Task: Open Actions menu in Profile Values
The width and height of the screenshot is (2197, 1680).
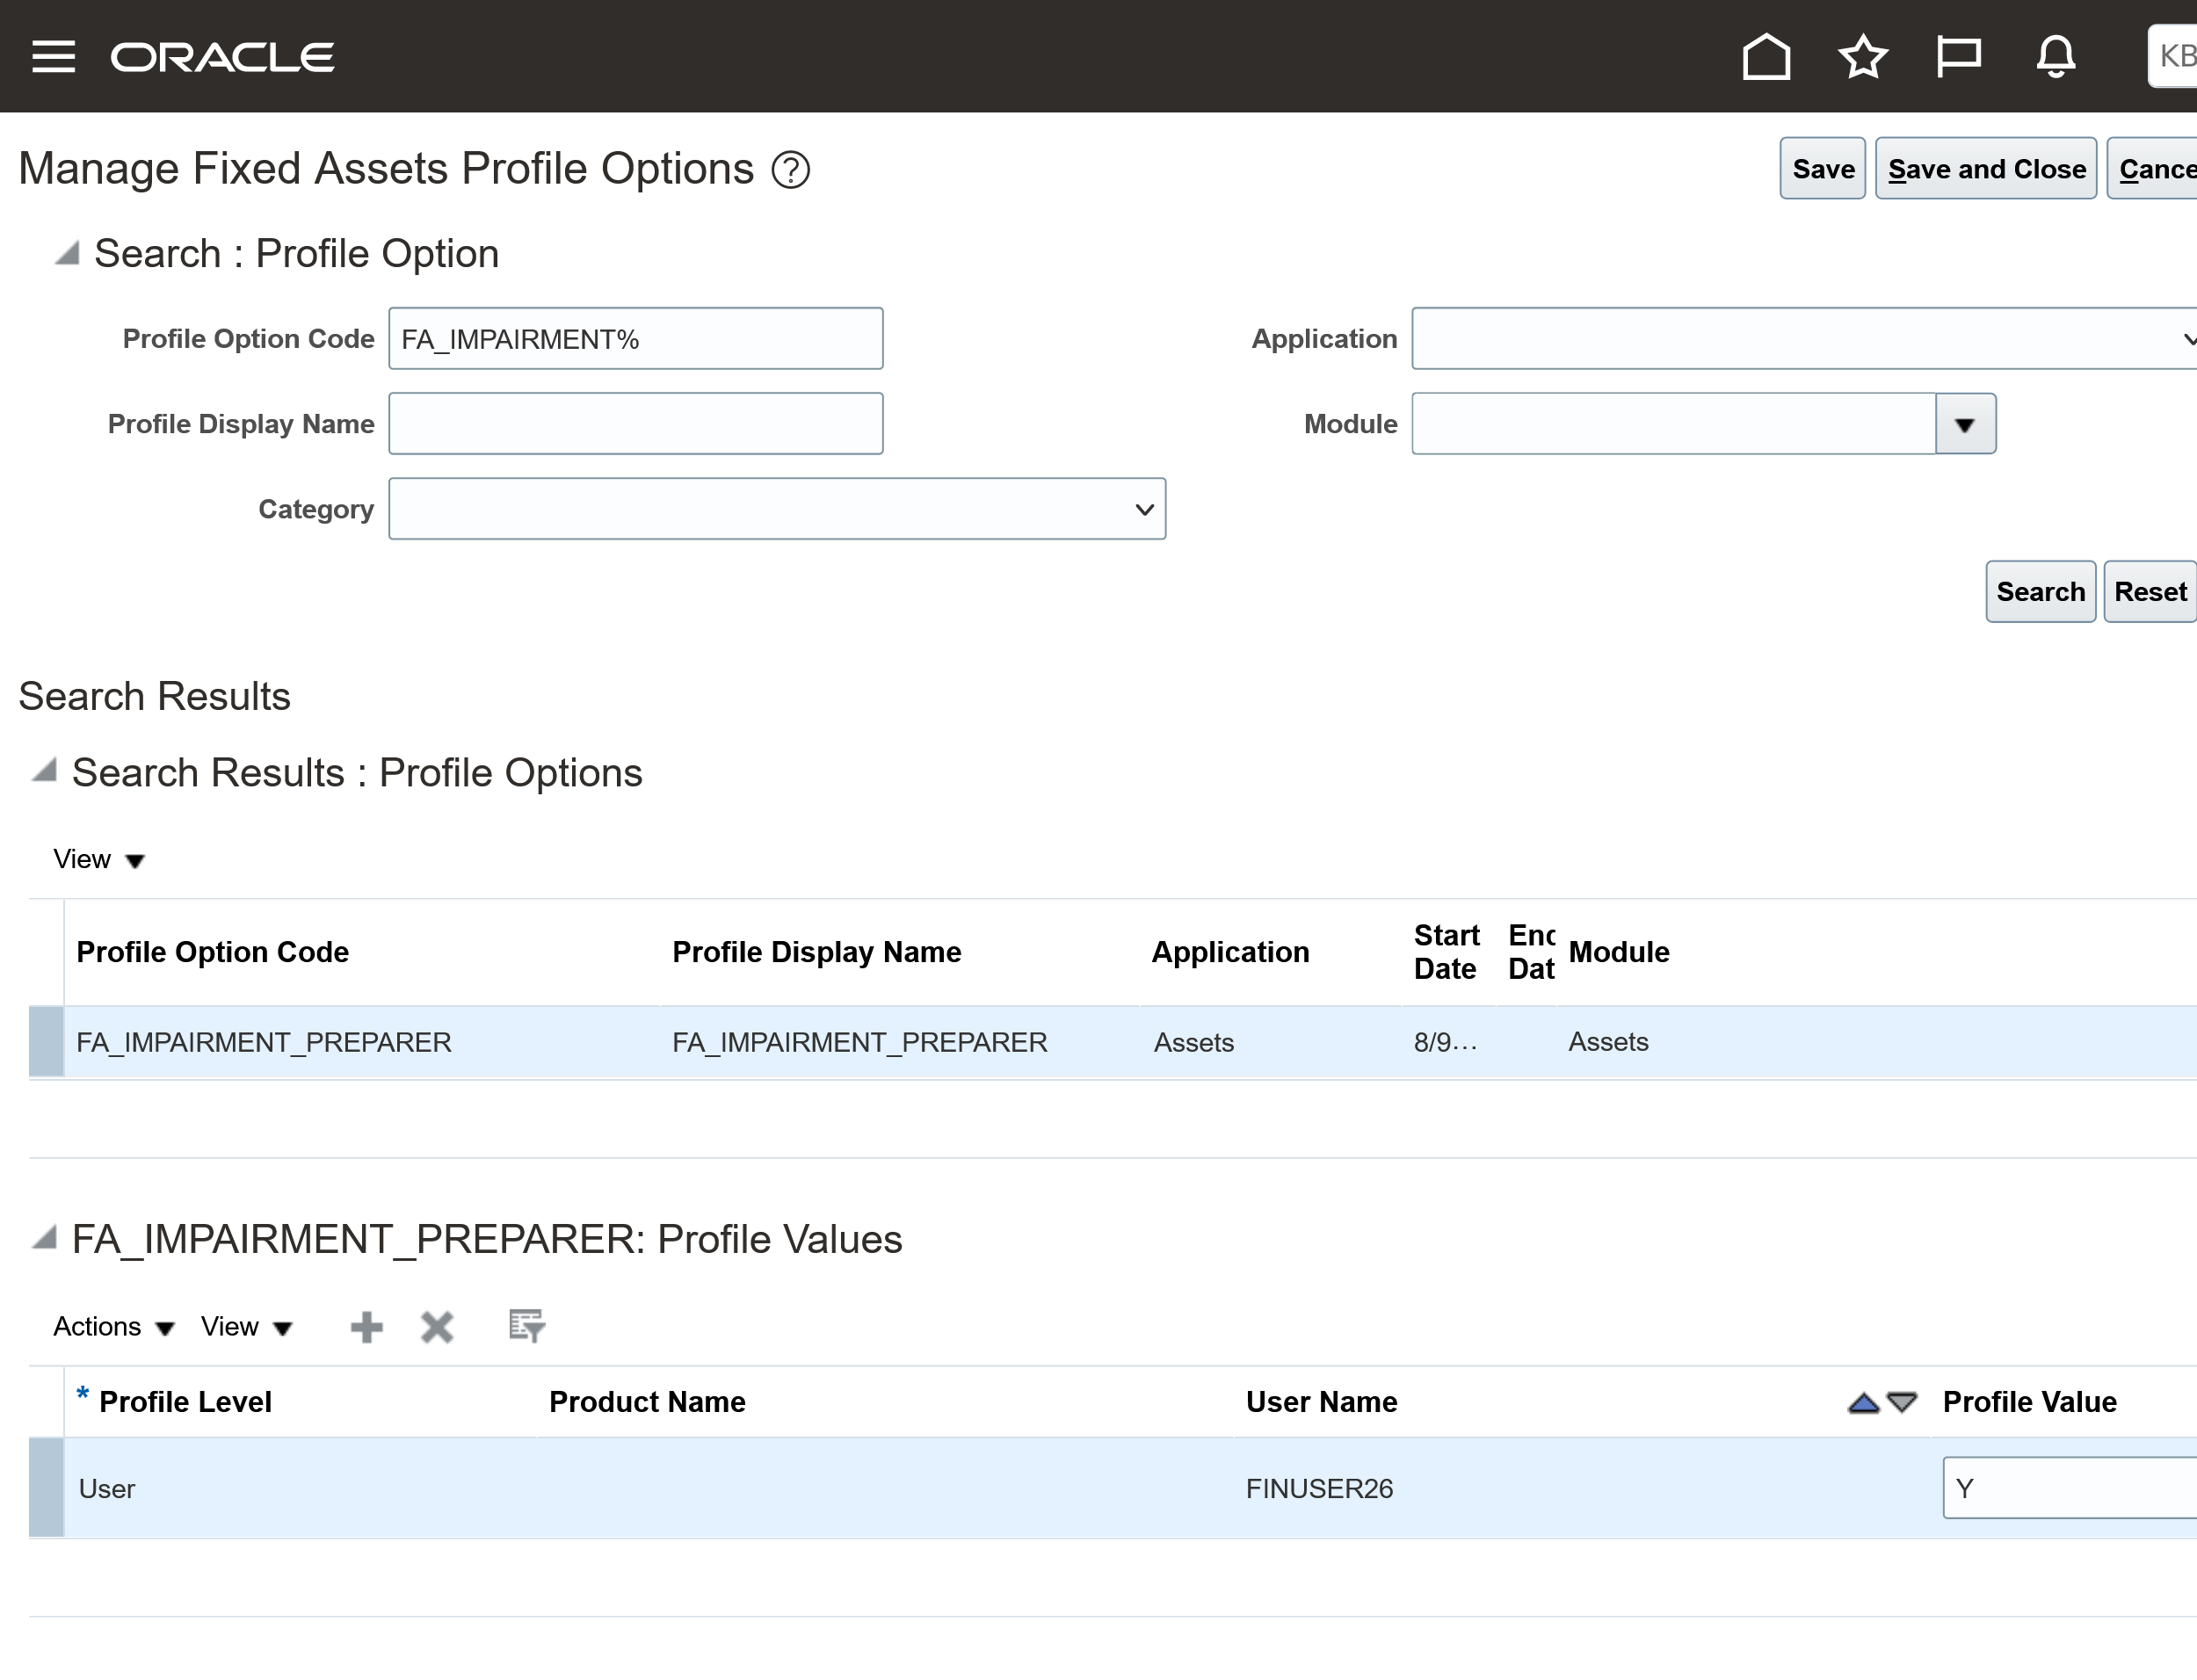Action: pyautogui.click(x=114, y=1327)
